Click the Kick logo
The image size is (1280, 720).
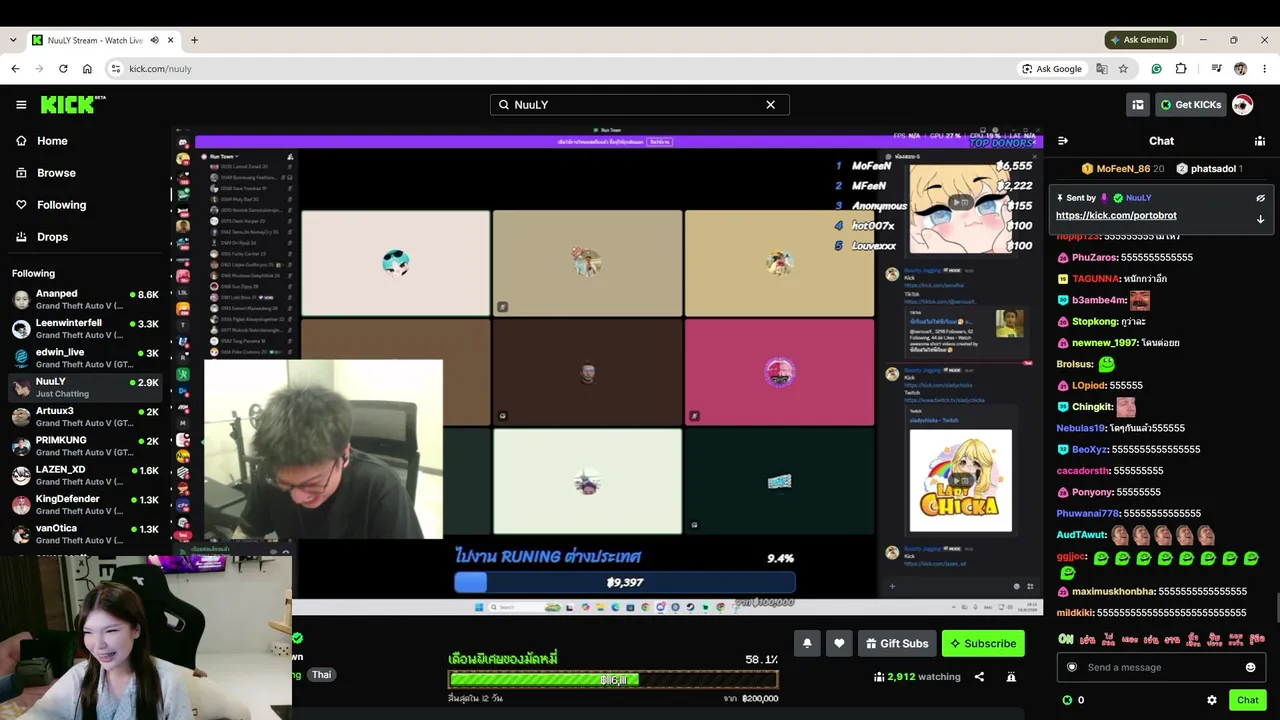(73, 105)
